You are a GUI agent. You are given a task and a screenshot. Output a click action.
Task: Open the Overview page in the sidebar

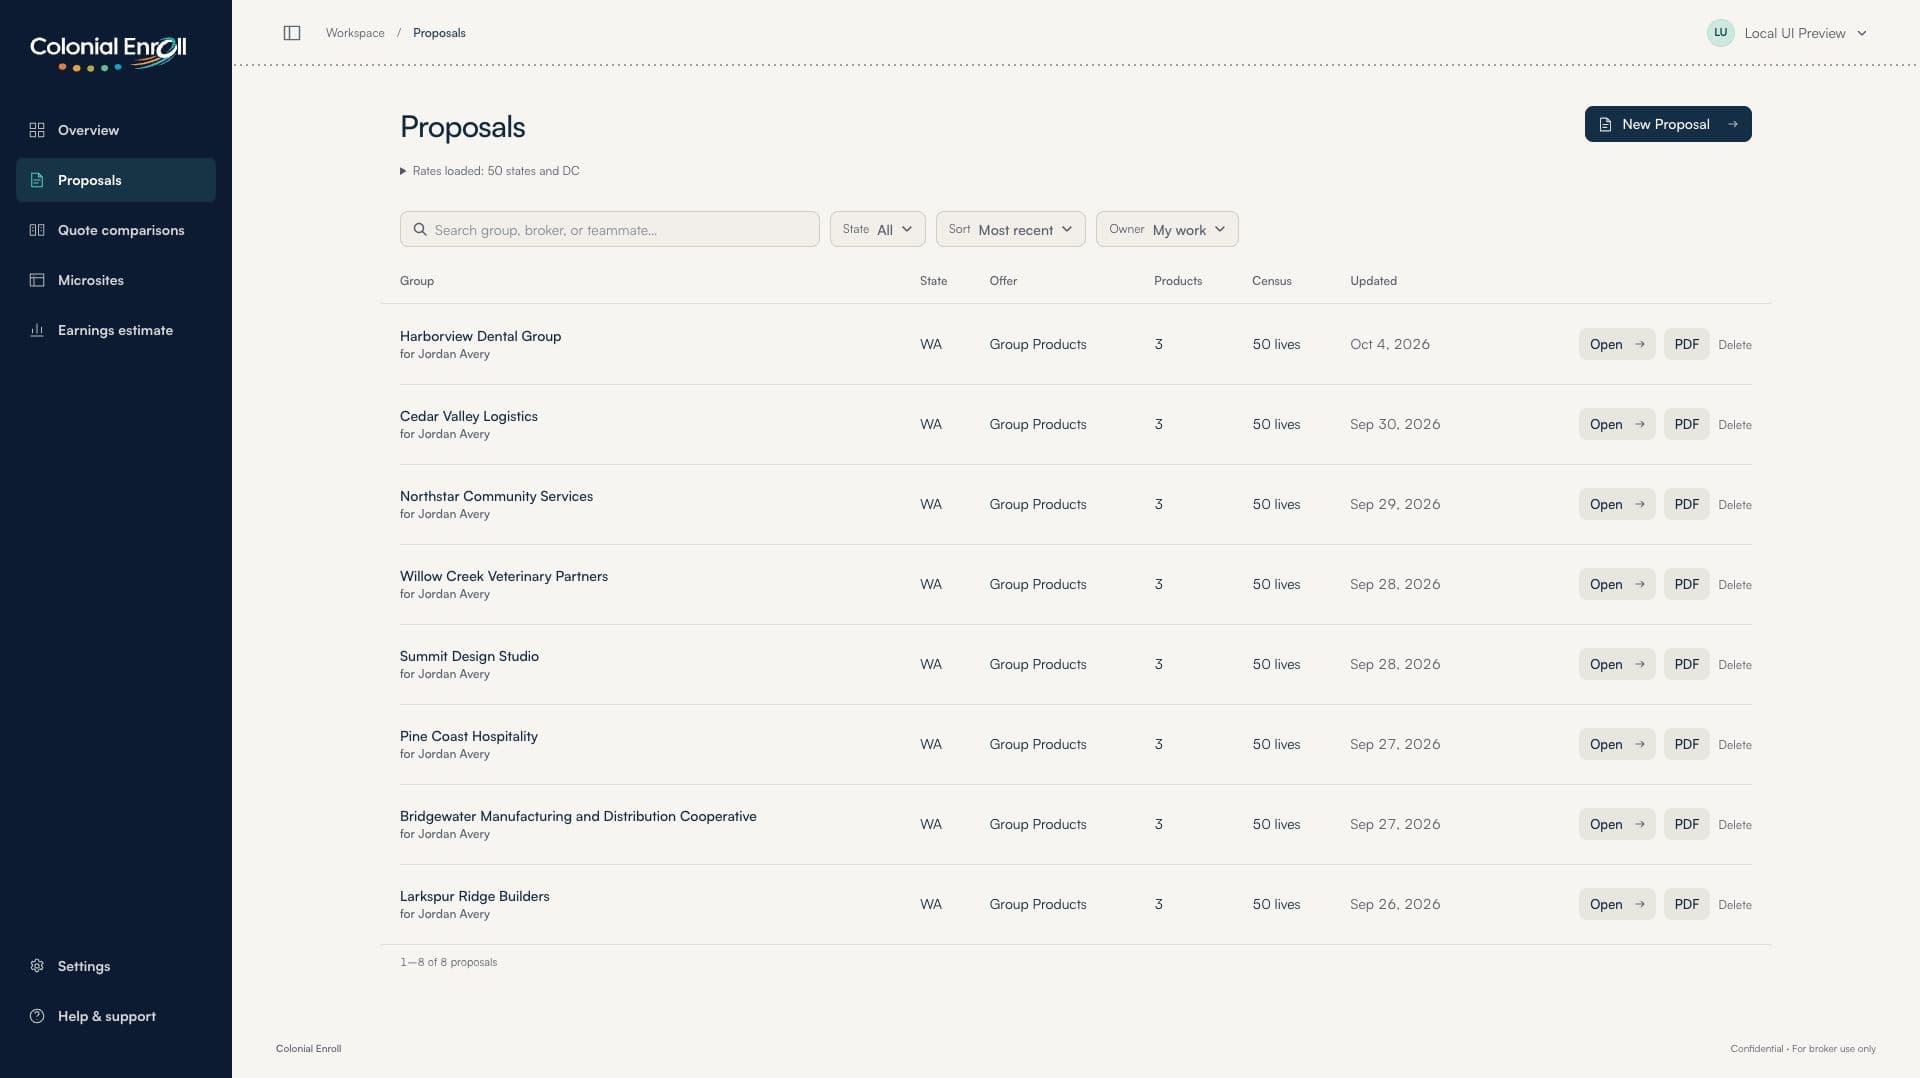116,130
